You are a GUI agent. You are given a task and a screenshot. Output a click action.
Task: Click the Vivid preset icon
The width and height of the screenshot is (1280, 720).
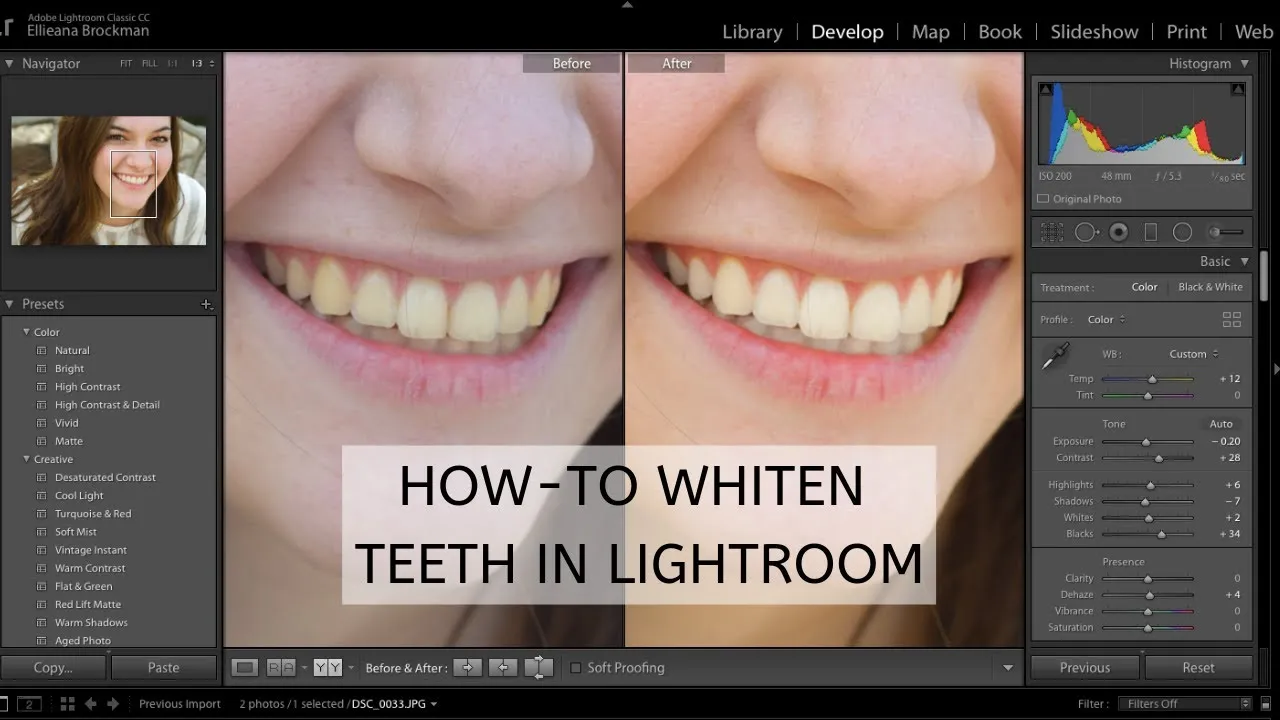pyautogui.click(x=42, y=423)
